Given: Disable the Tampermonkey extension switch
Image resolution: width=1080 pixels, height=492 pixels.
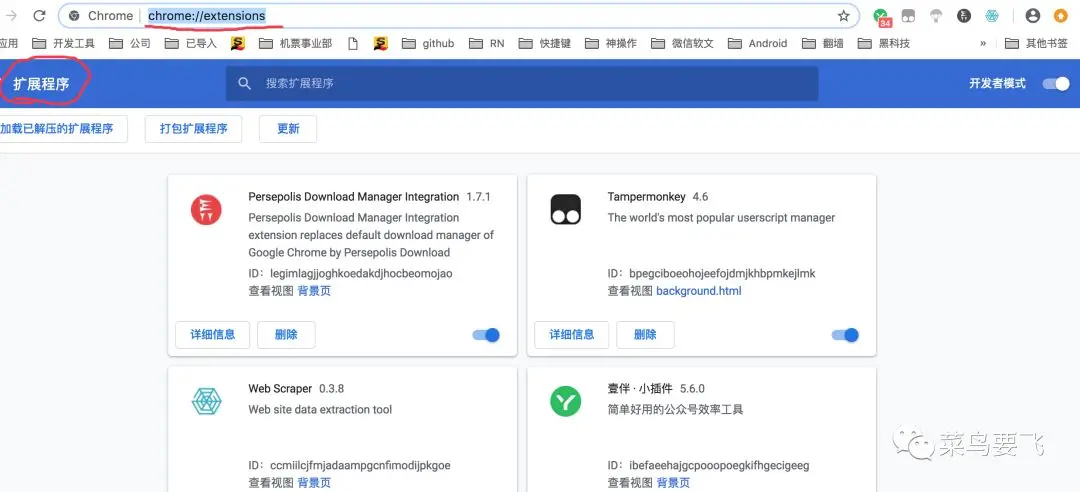Looking at the screenshot, I should [x=846, y=335].
